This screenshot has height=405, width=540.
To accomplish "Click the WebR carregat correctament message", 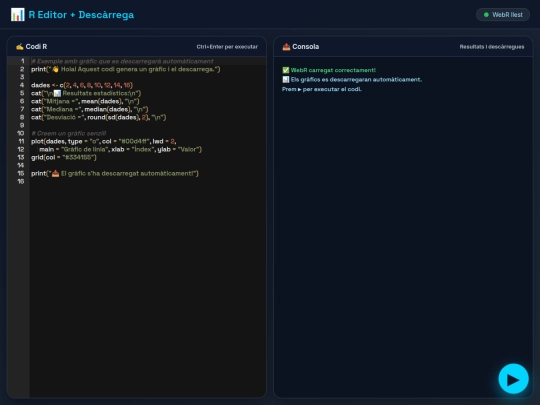I will coord(333,70).
